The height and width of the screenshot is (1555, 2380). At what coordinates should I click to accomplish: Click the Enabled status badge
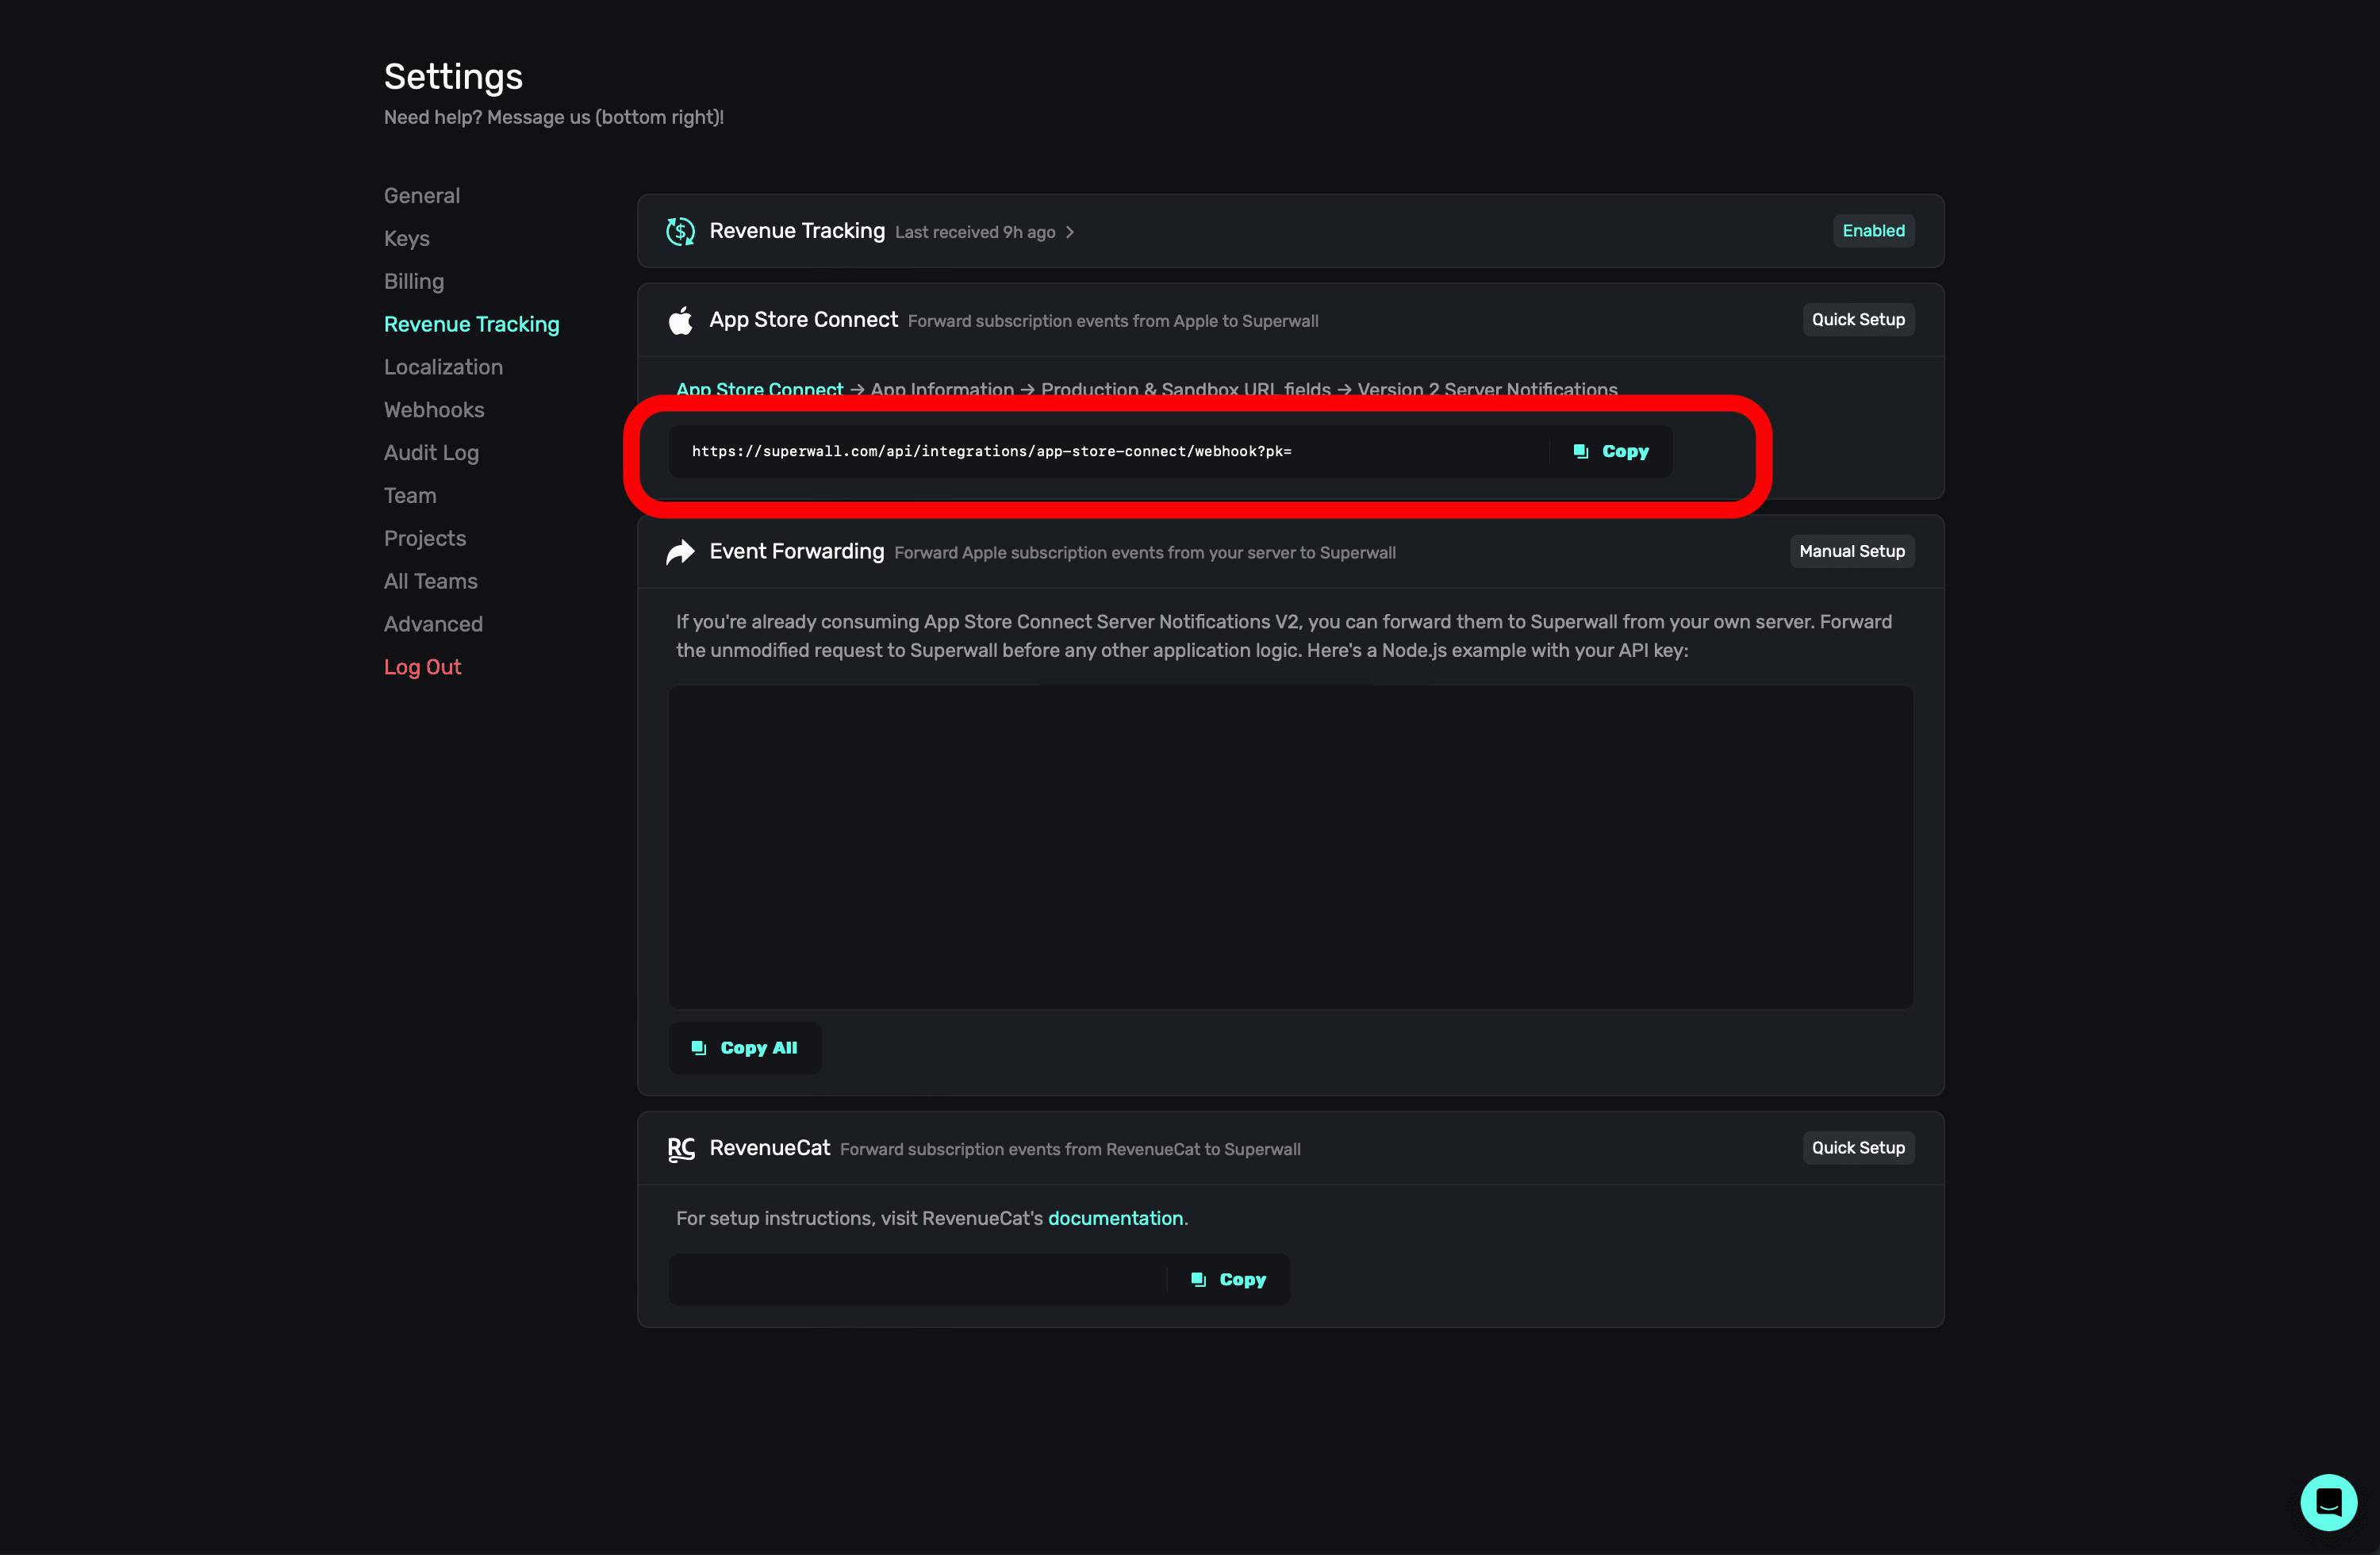(x=1873, y=231)
